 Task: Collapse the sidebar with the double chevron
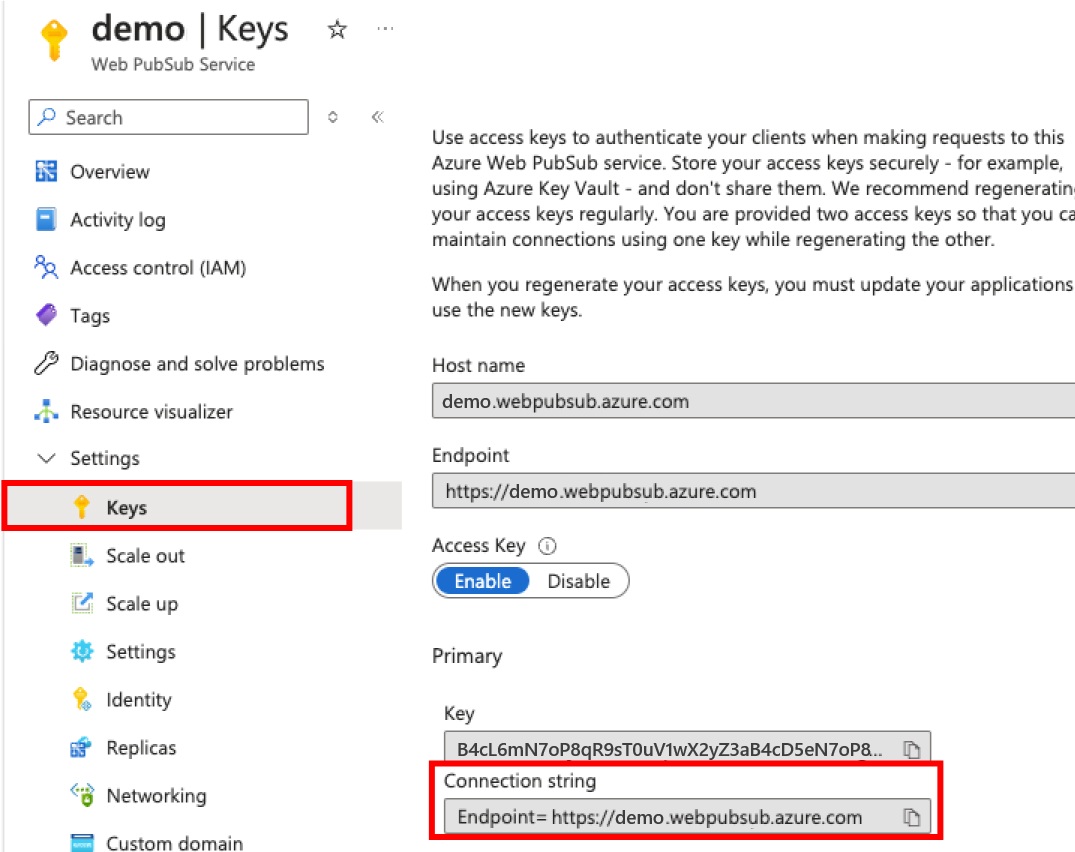coord(377,116)
